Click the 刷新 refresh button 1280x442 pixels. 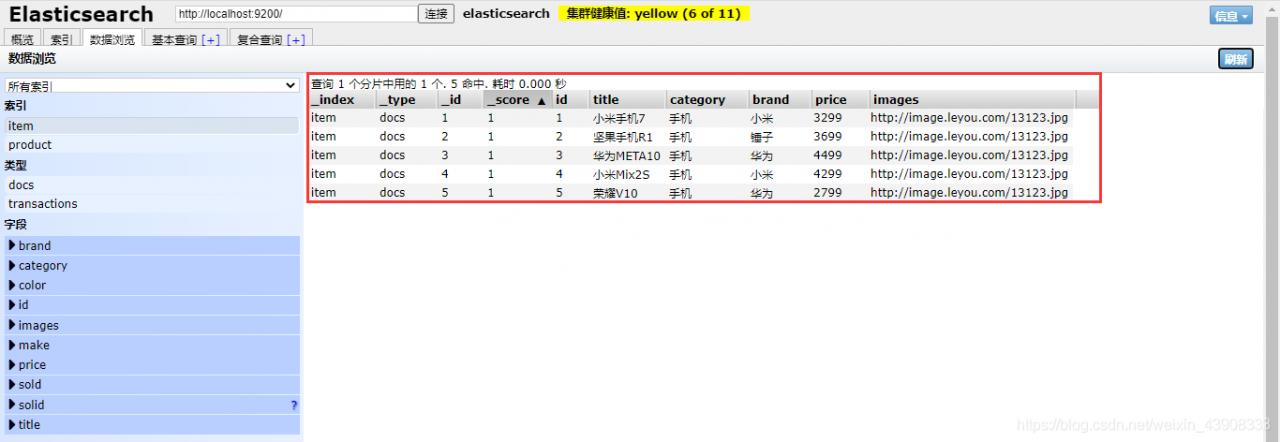pos(1235,59)
